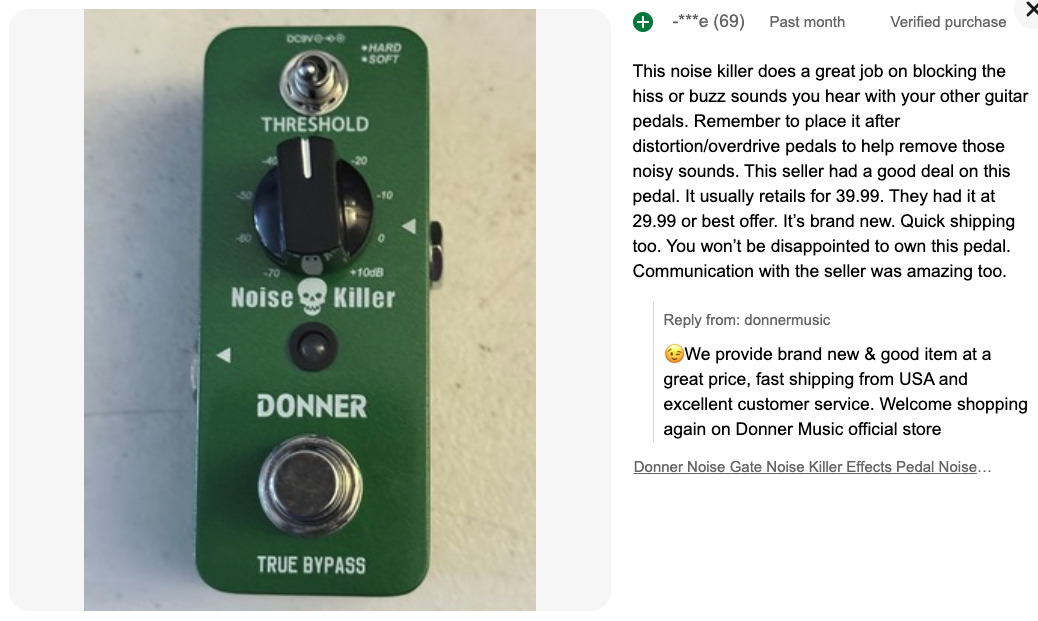The height and width of the screenshot is (621, 1038).
Task: Click the metal footswitch on the pedal
Action: pyautogui.click(x=310, y=485)
